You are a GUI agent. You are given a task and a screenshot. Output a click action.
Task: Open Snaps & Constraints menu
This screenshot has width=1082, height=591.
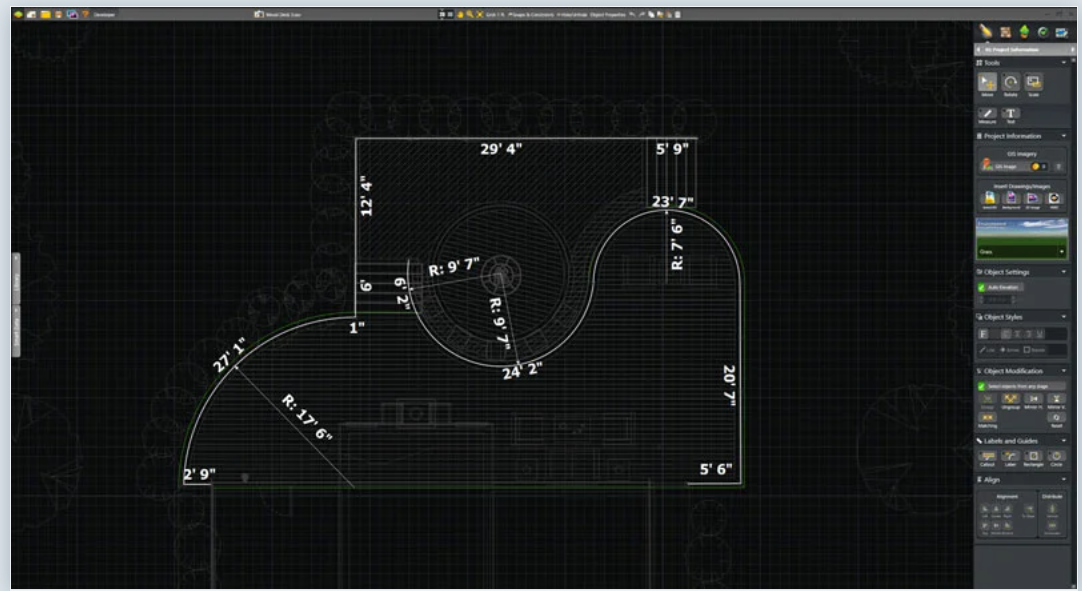point(531,14)
